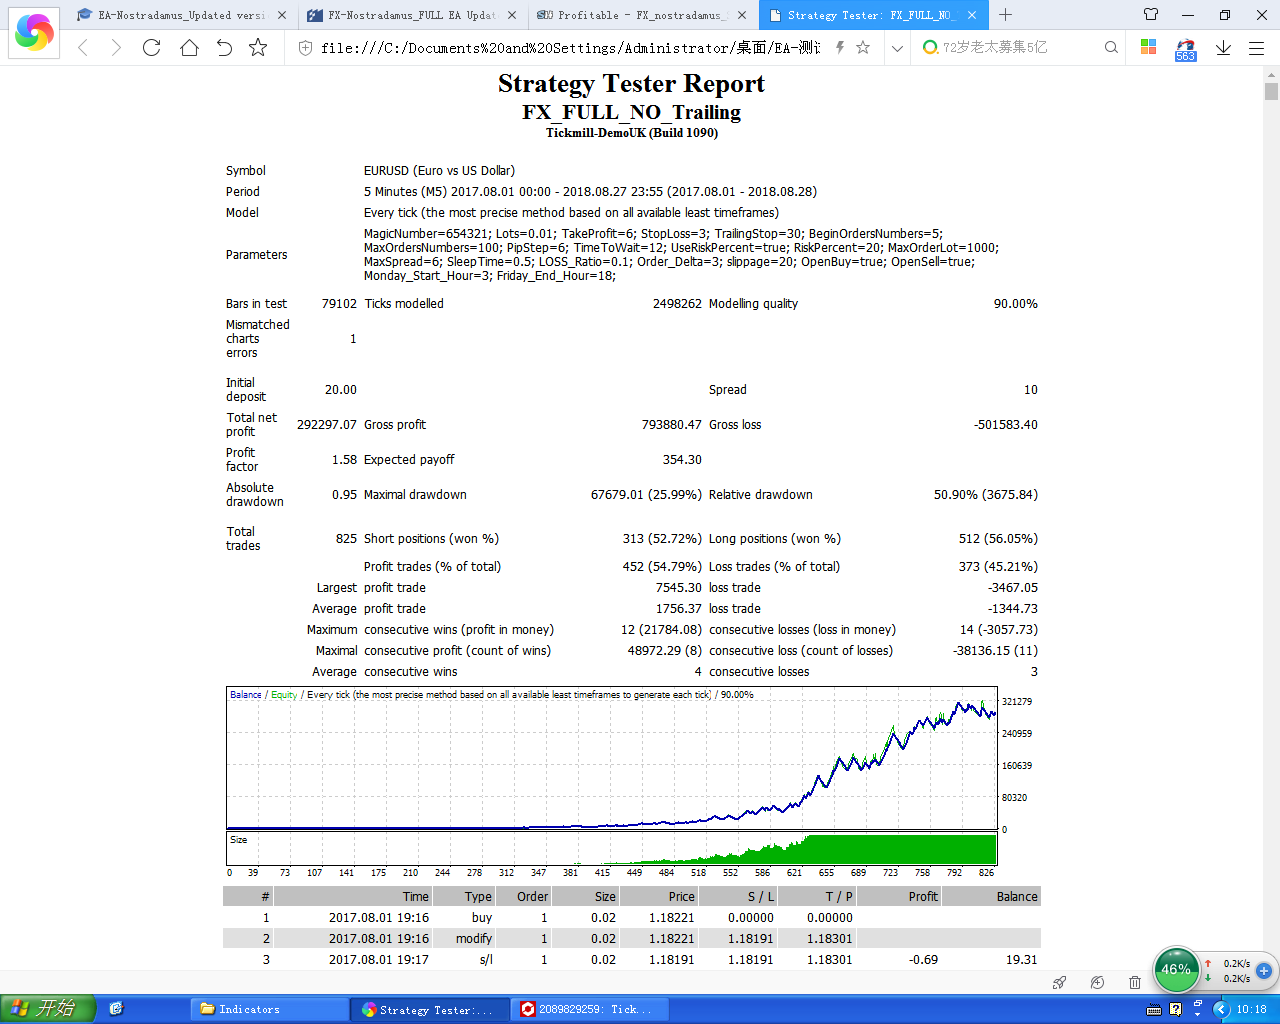Click the Modelling quality value 90.00%

(x=1016, y=304)
